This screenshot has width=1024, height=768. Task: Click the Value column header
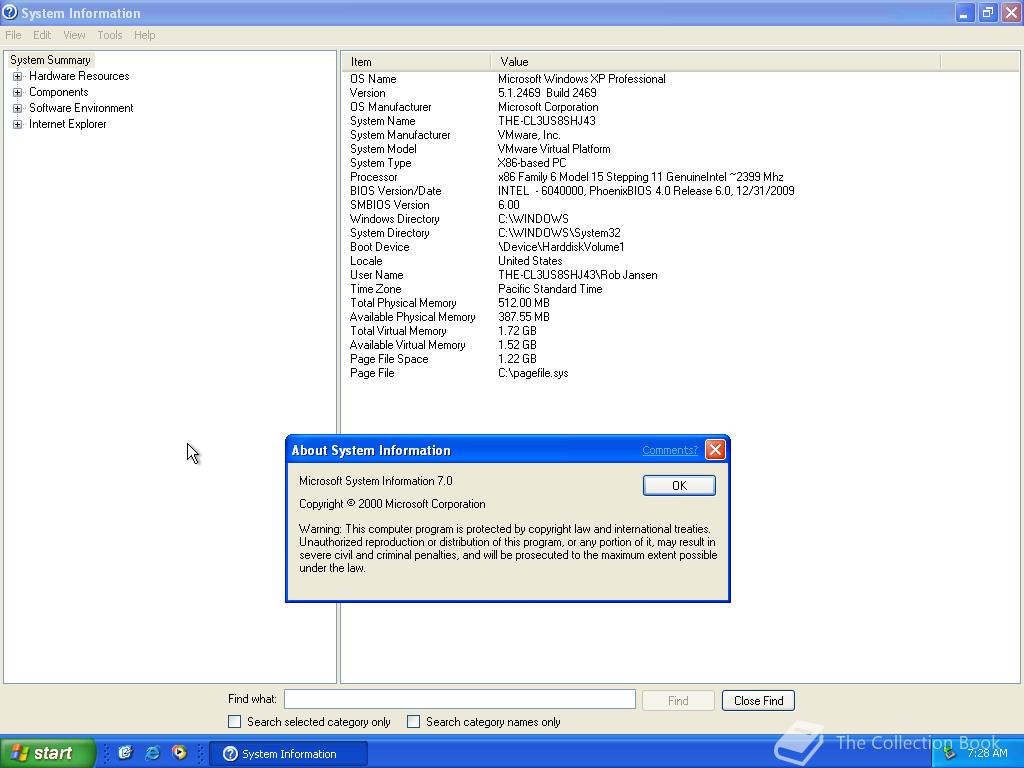[x=716, y=62]
